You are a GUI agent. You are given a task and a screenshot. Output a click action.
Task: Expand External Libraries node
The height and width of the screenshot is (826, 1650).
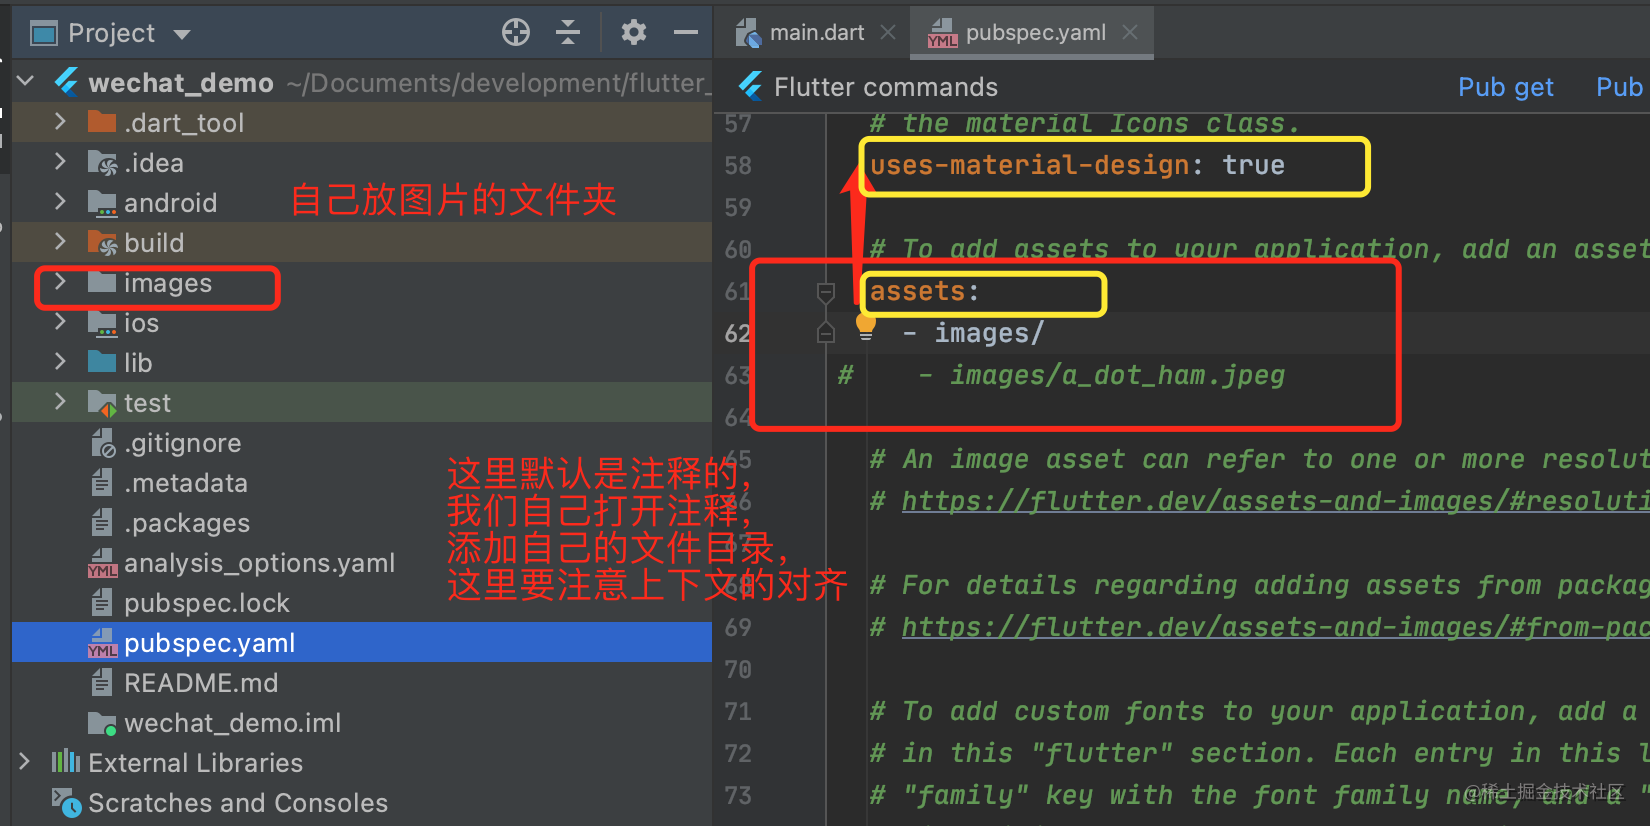coord(24,761)
